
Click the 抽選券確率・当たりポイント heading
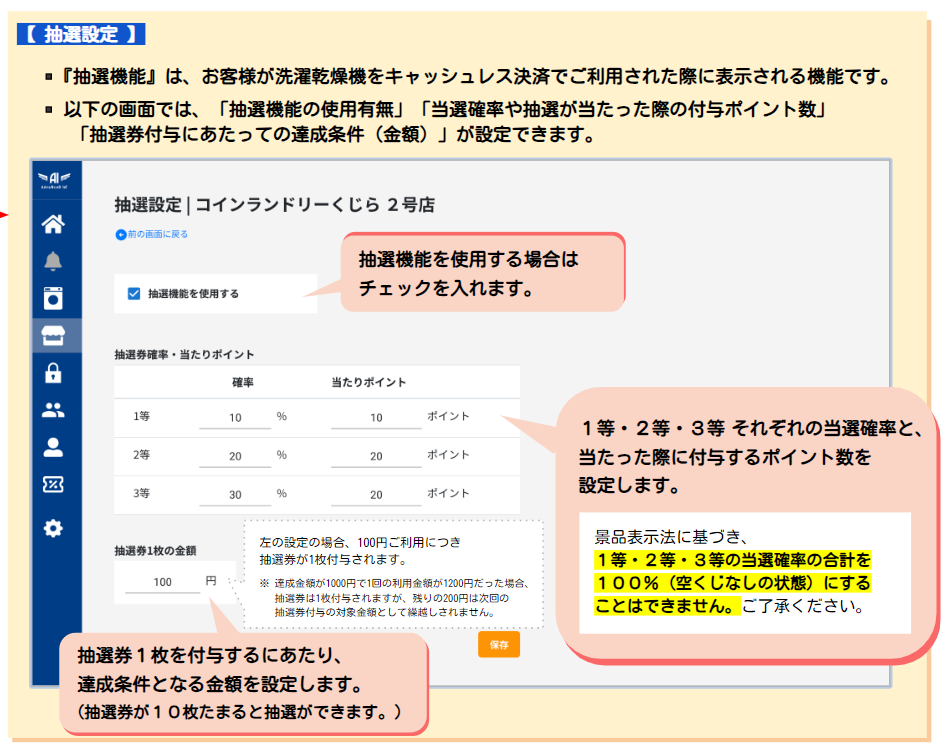(x=184, y=355)
